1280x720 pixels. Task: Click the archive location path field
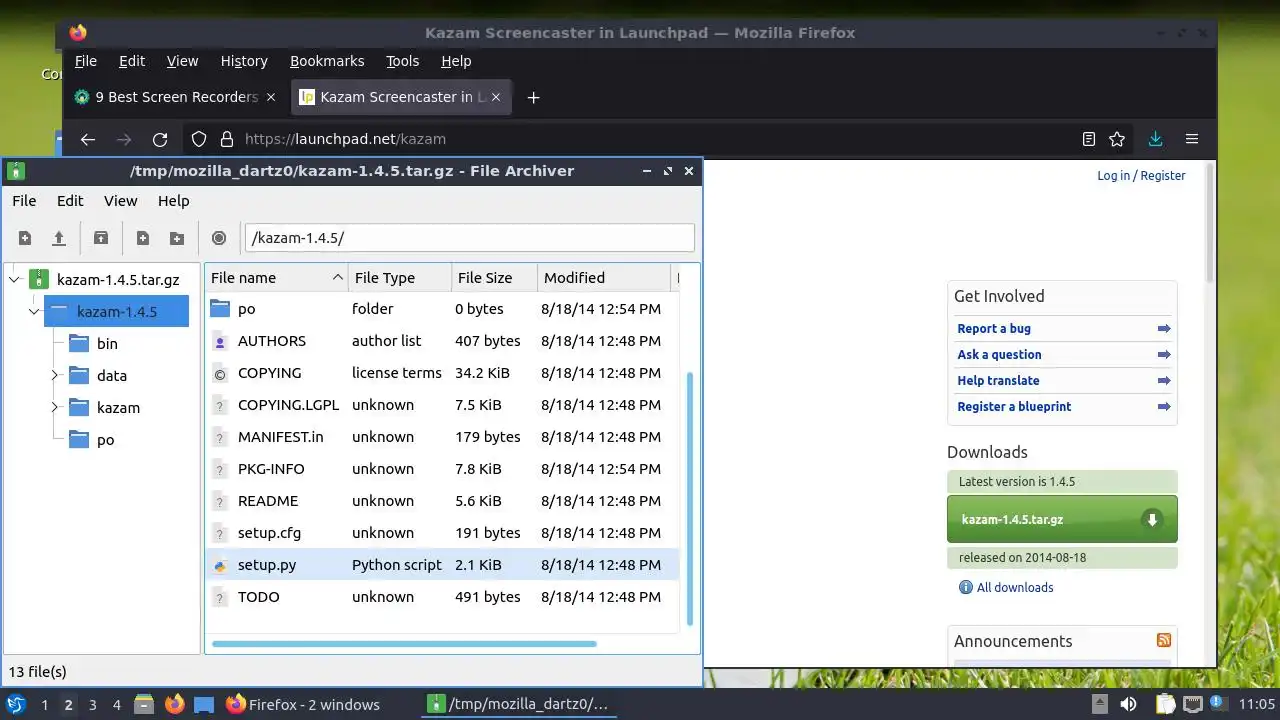pyautogui.click(x=469, y=238)
